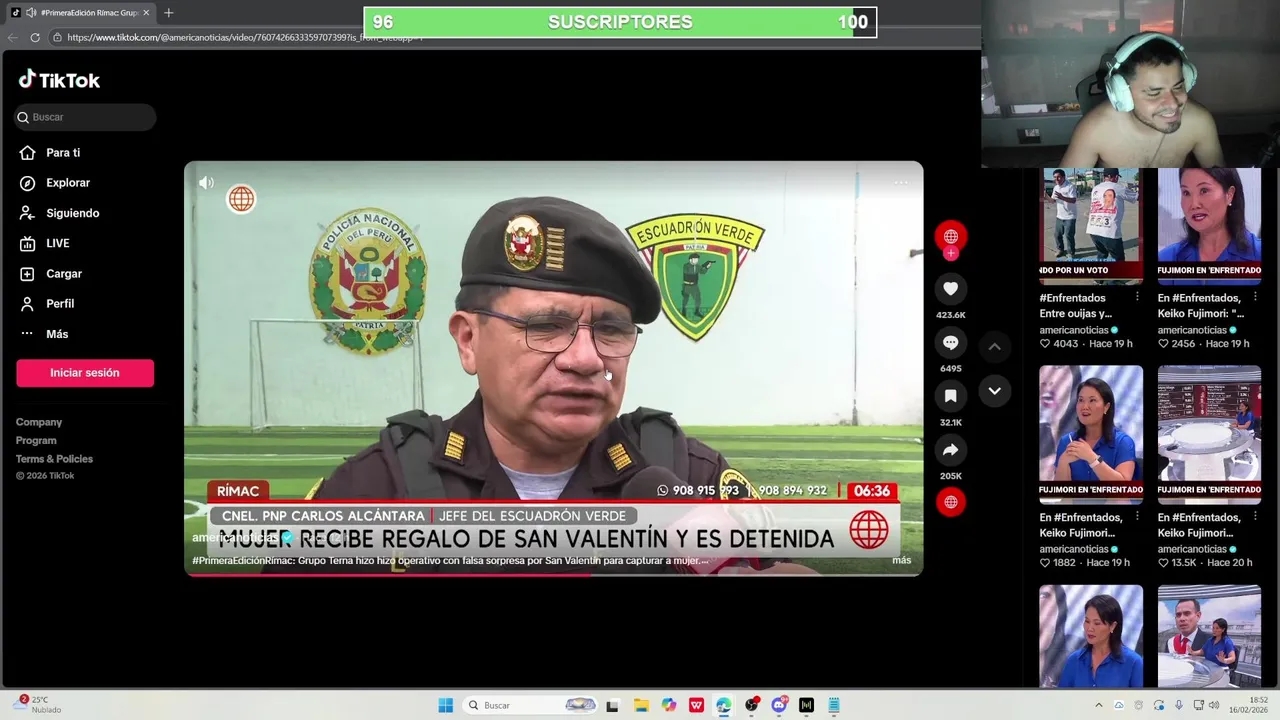This screenshot has width=1280, height=720.
Task: Close the #PrimeraEdición Rímac tab
Action: 146,13
